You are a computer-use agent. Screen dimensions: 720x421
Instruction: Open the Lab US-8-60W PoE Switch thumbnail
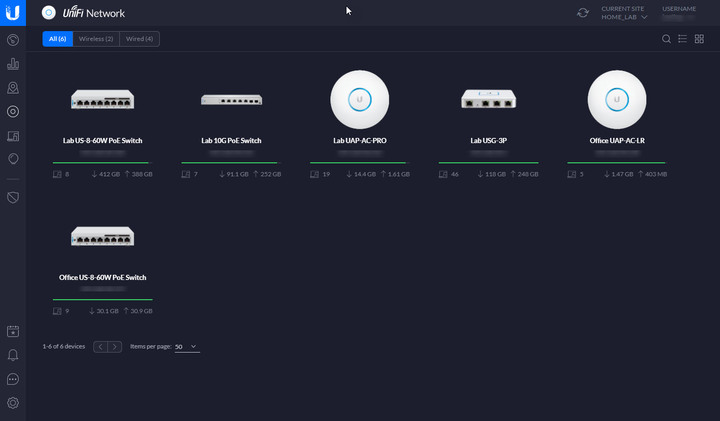pos(102,99)
